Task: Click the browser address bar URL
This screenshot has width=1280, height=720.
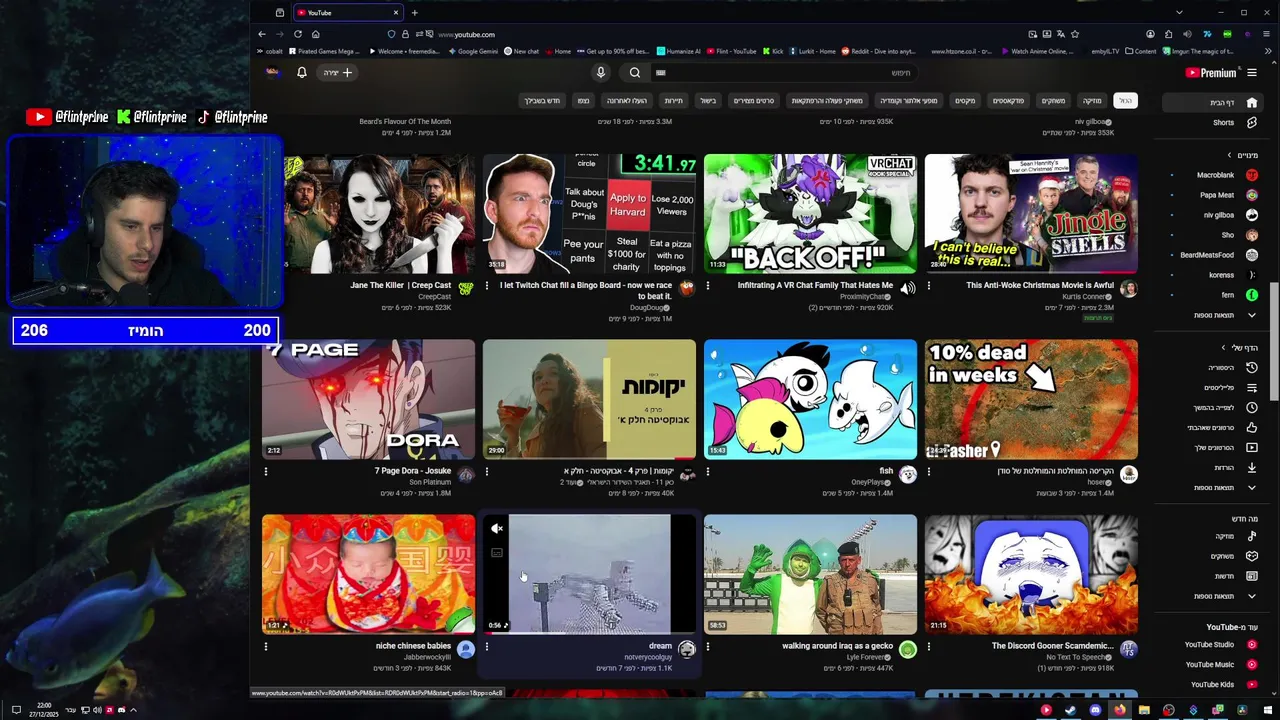Action: 466,34
